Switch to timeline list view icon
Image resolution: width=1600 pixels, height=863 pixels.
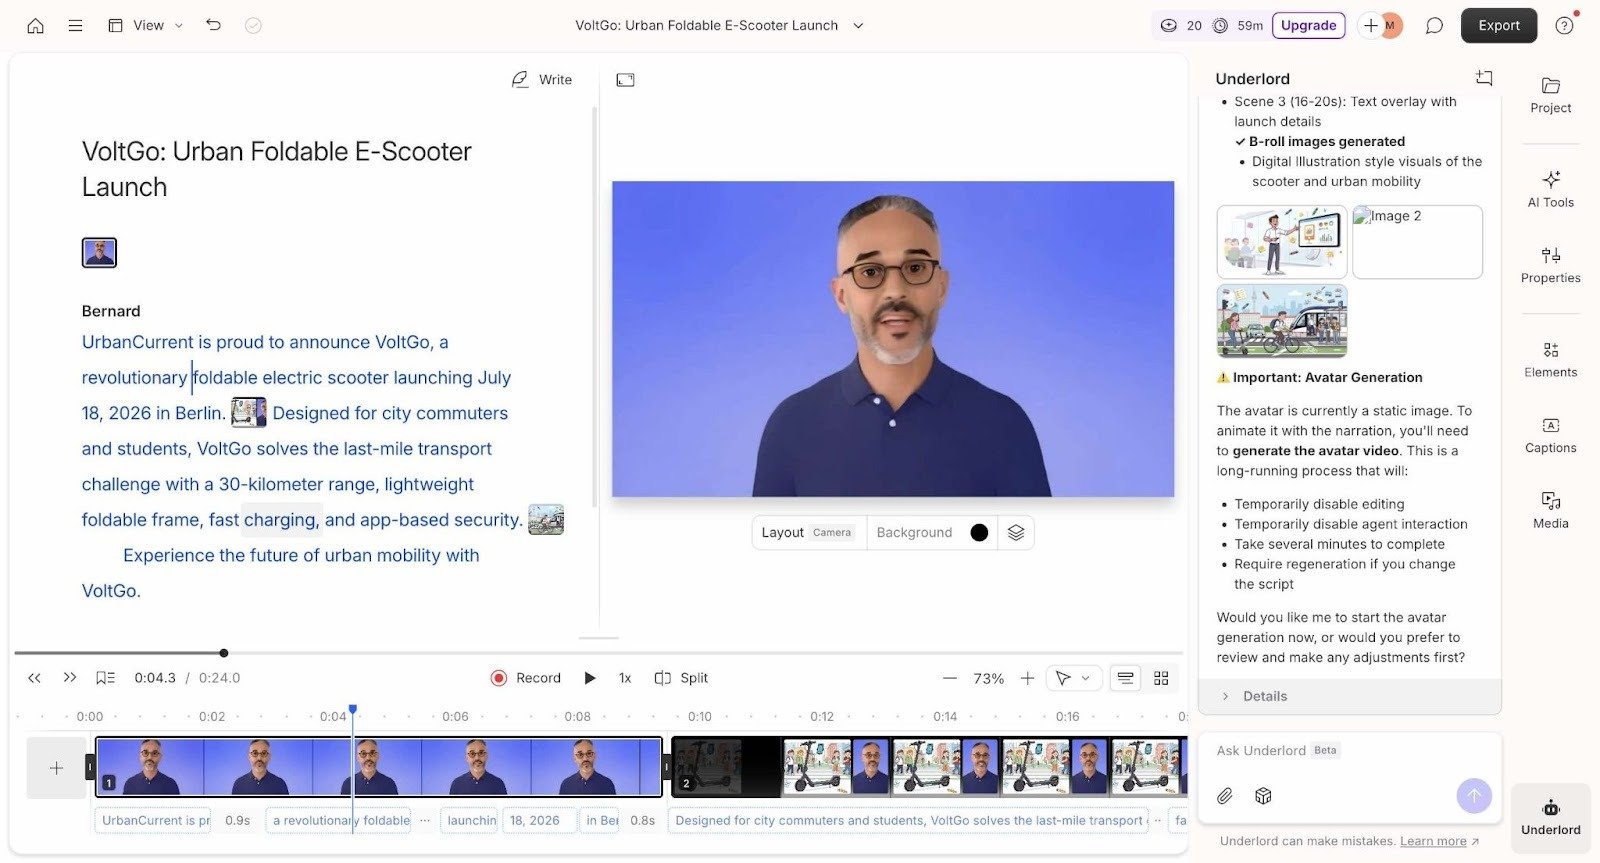click(x=1125, y=678)
